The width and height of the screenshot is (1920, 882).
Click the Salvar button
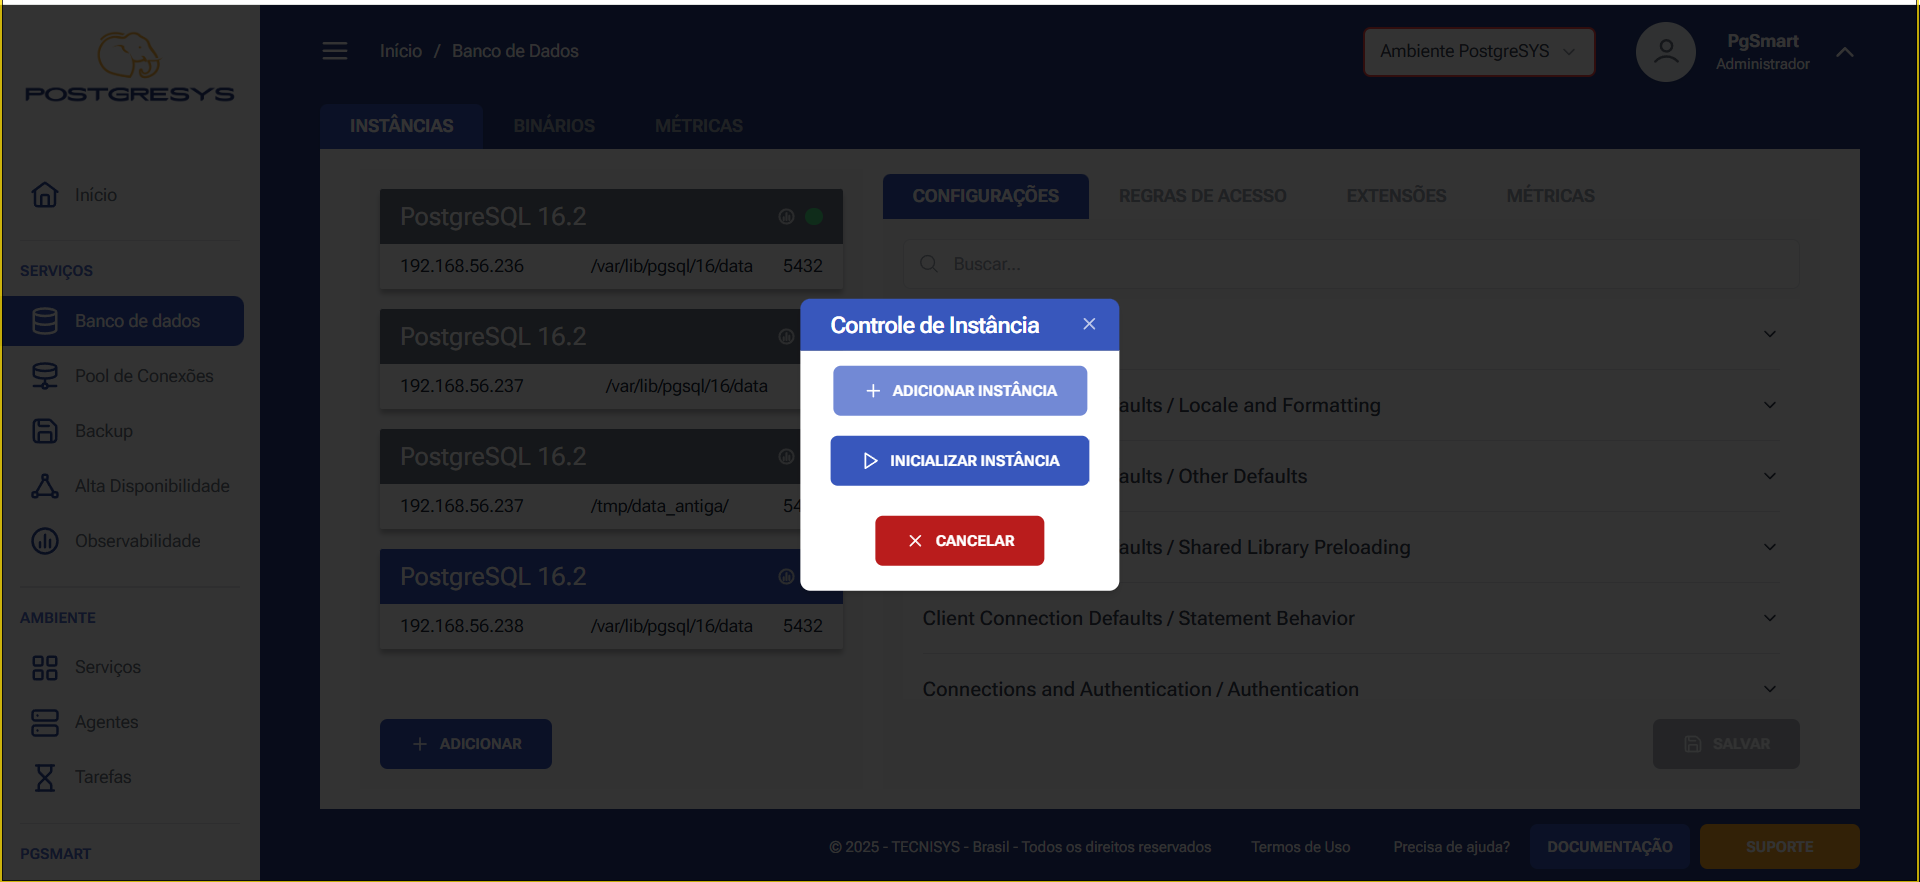pyautogui.click(x=1726, y=744)
